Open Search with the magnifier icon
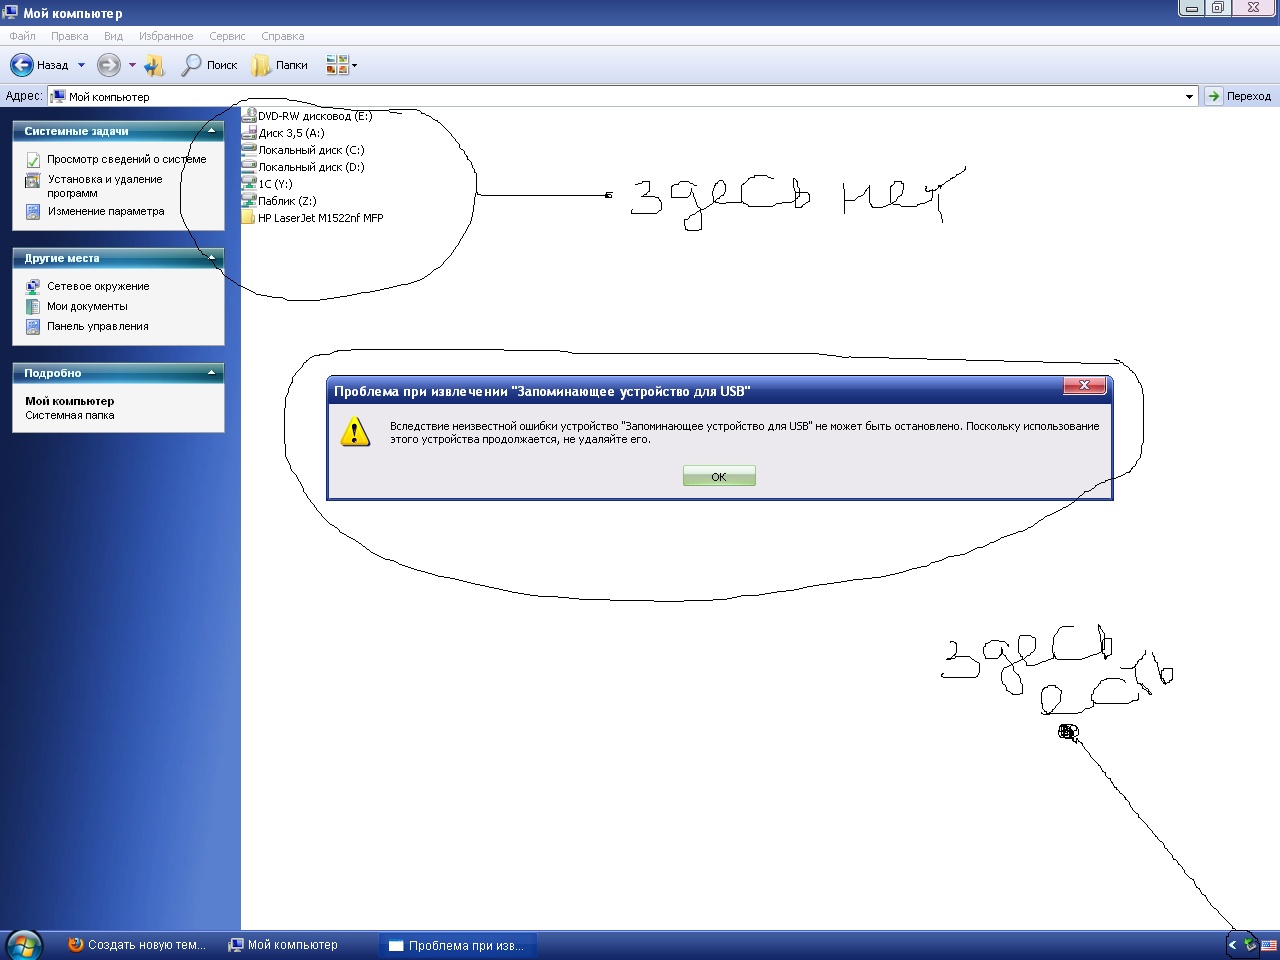This screenshot has height=960, width=1280. pyautogui.click(x=190, y=65)
